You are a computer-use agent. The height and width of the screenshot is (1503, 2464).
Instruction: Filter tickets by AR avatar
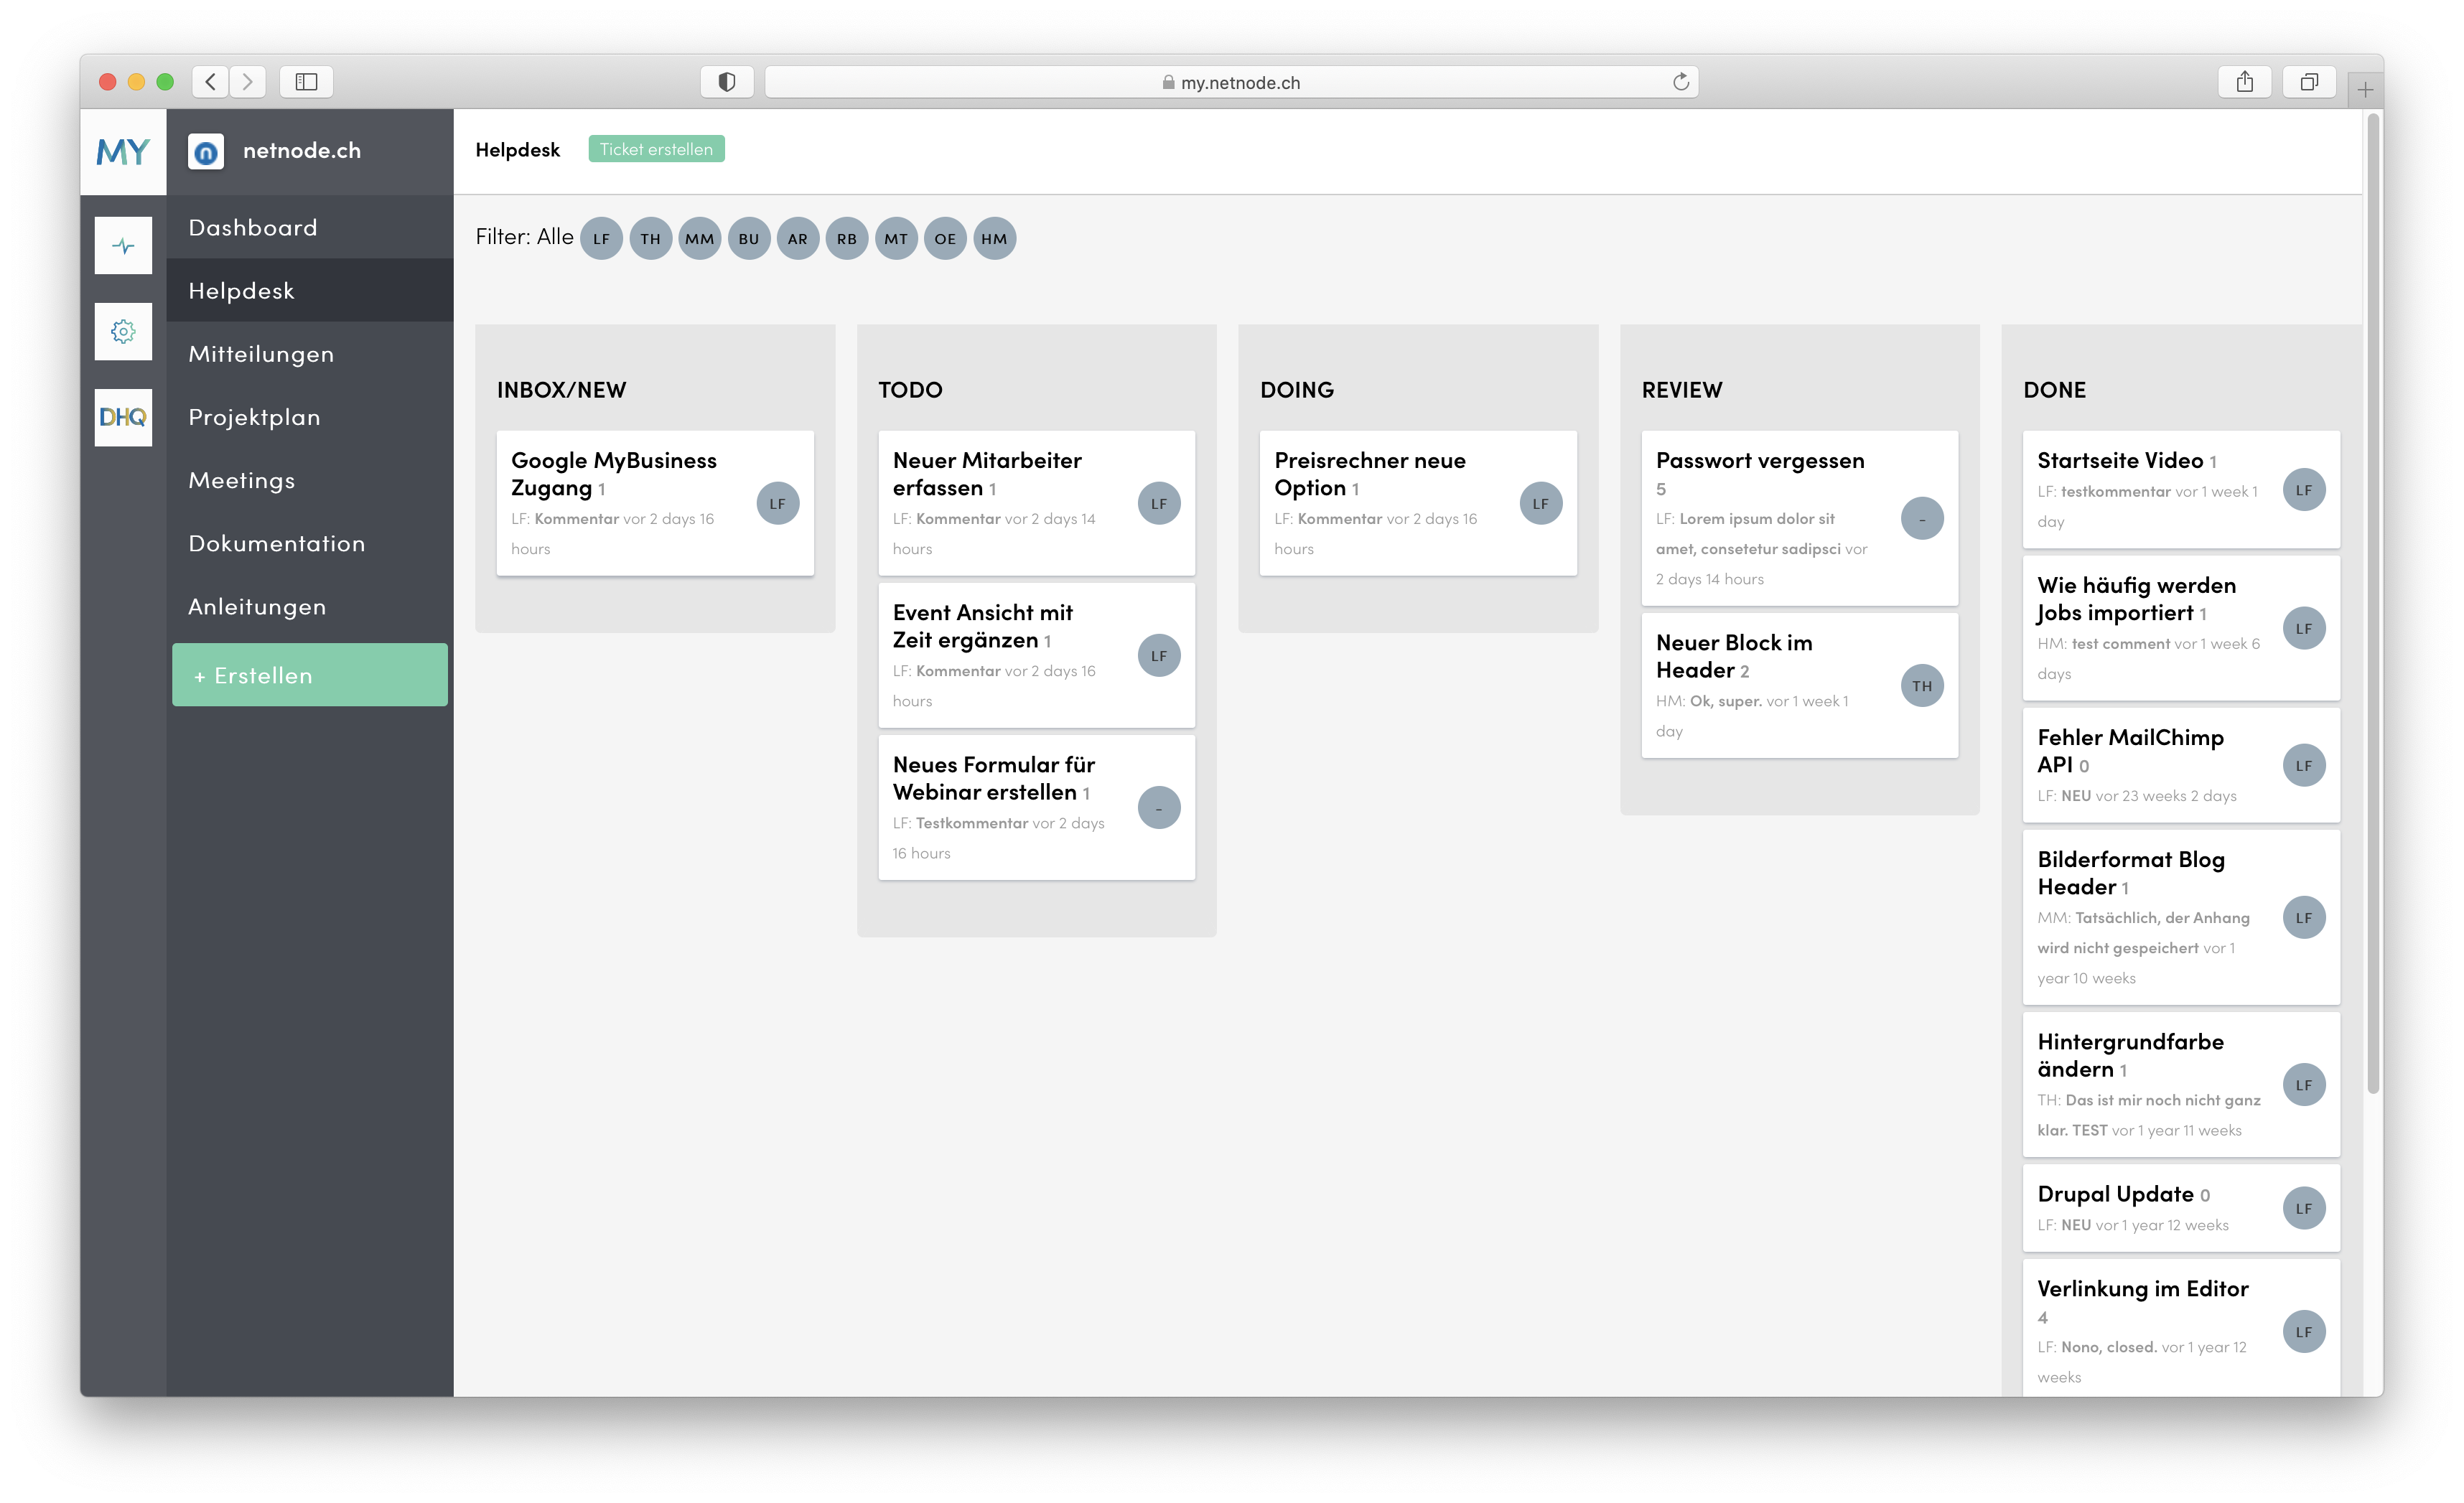tap(797, 239)
